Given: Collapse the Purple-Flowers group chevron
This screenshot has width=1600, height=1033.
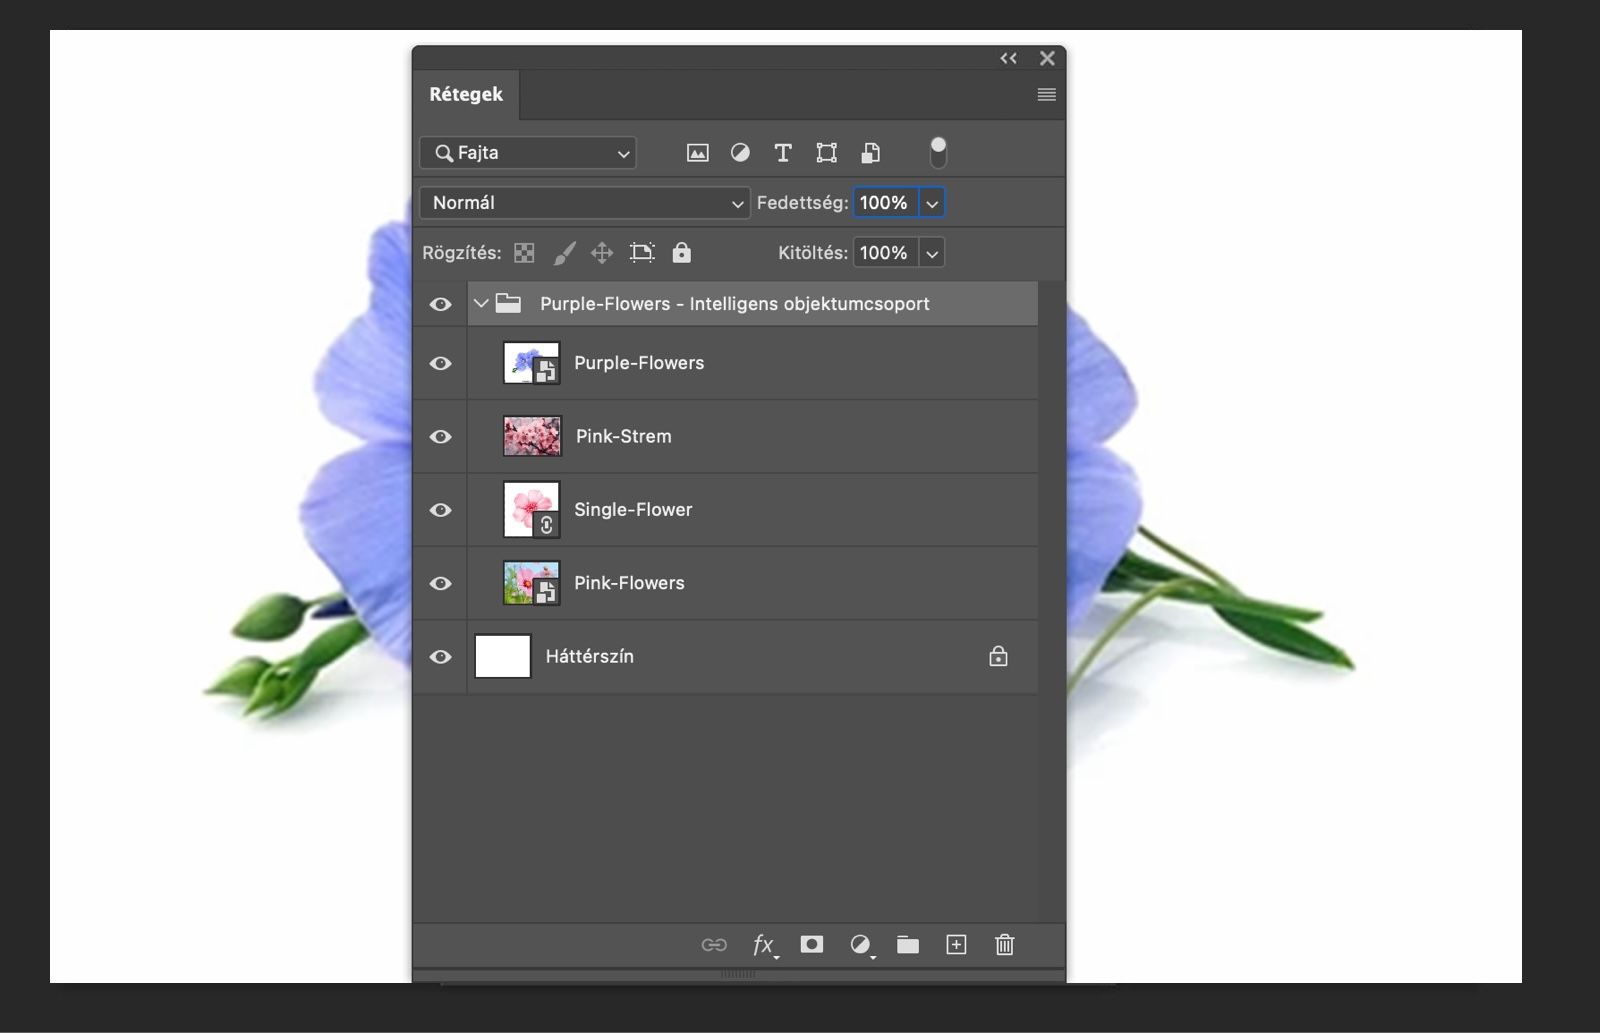Looking at the screenshot, I should 481,303.
